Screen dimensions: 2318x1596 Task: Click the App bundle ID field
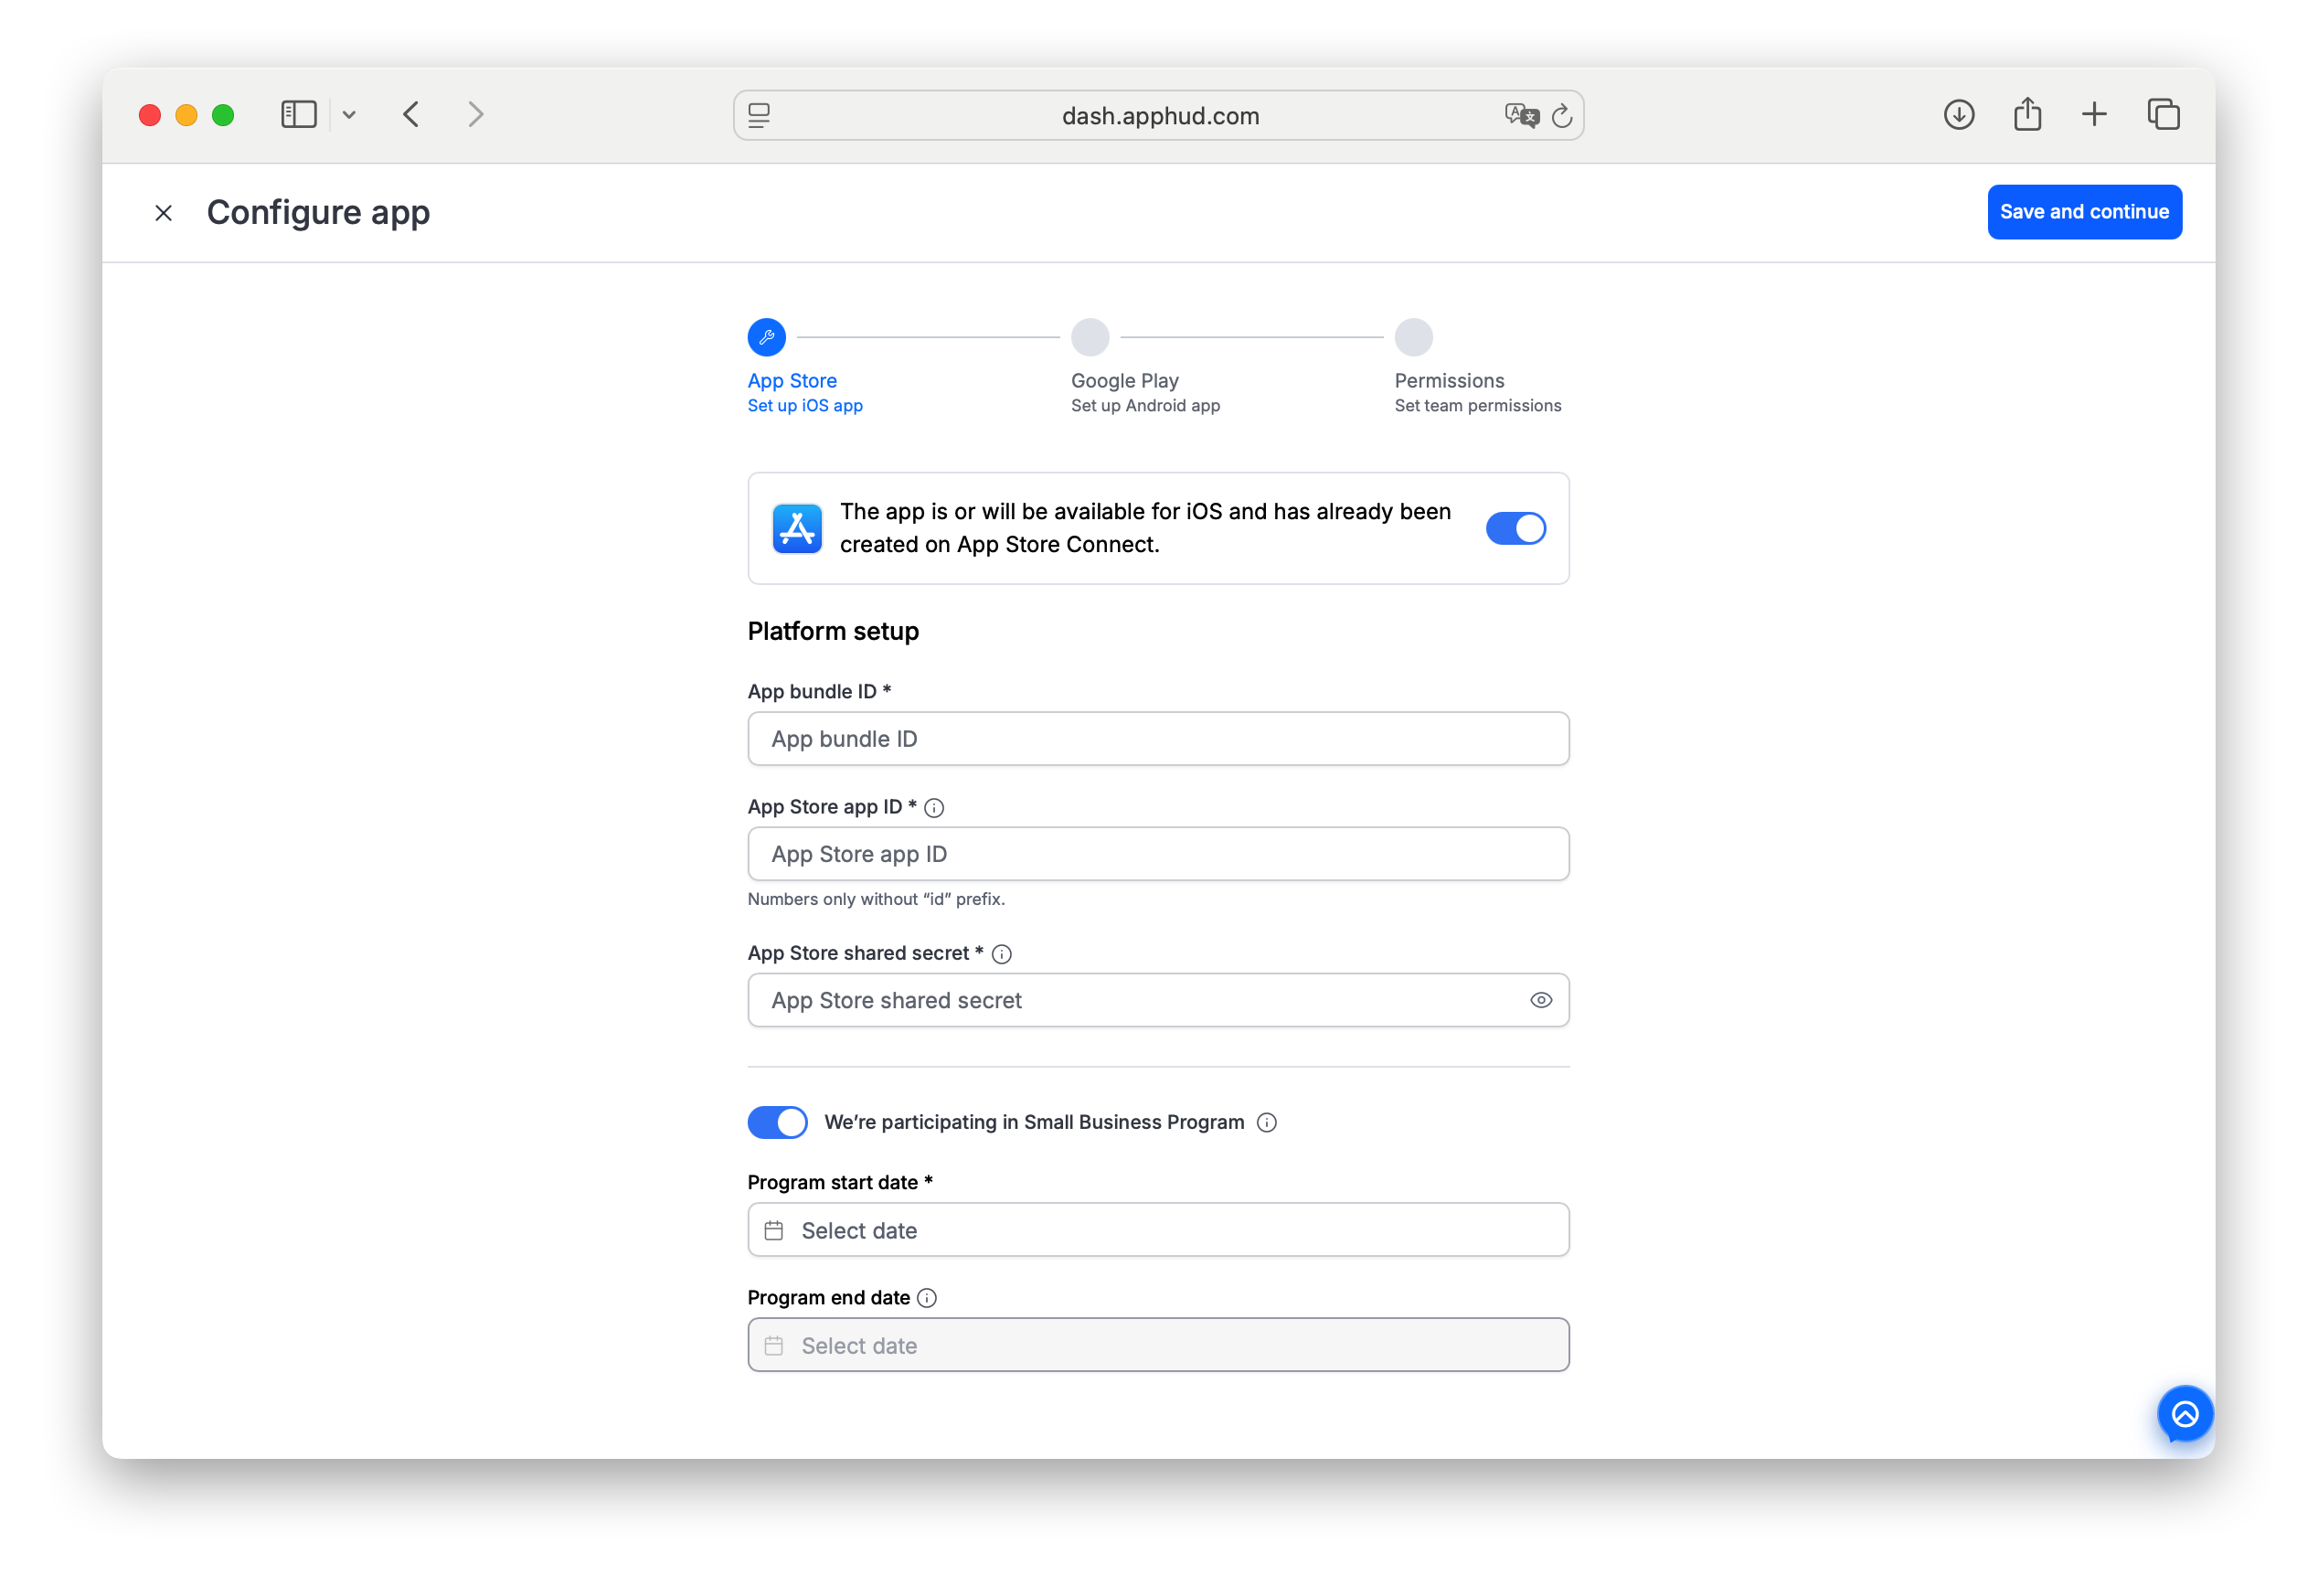1158,739
